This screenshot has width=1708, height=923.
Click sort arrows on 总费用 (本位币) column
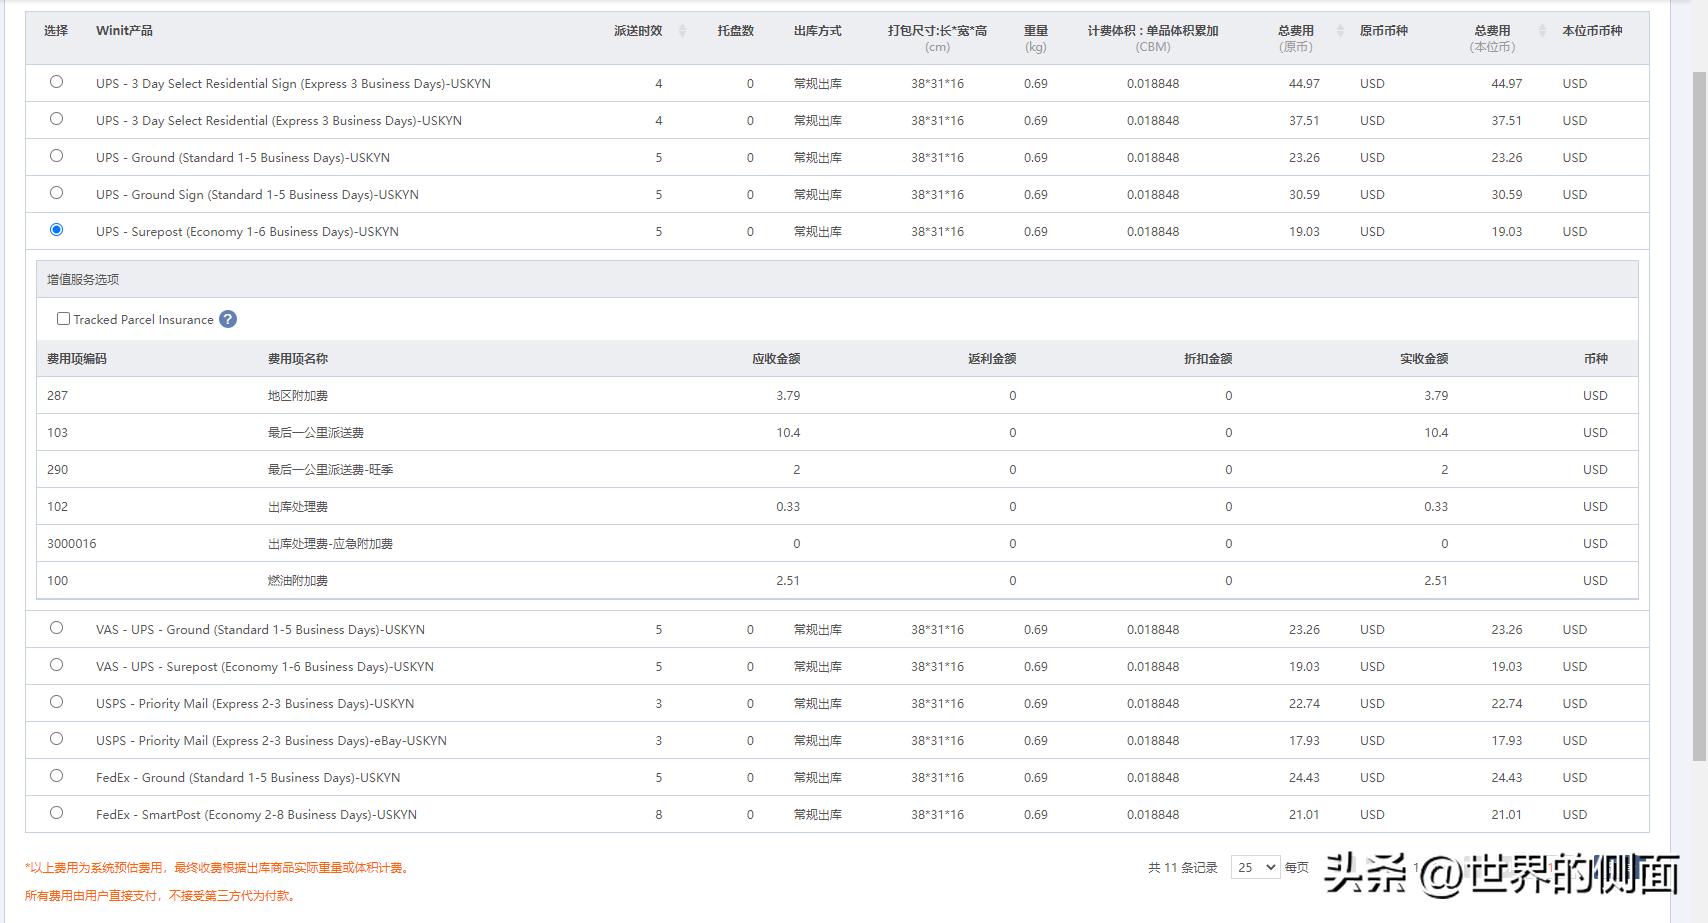[x=1542, y=31]
